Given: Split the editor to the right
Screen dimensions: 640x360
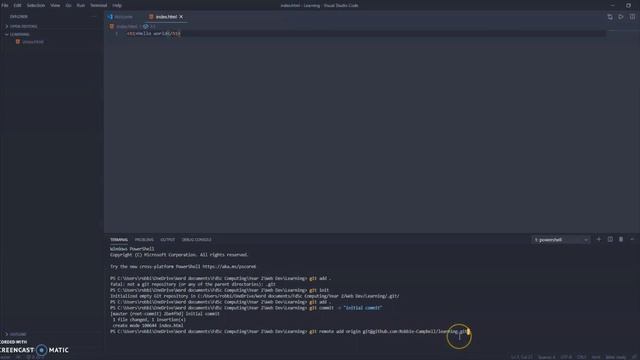Looking at the screenshot, I should [x=632, y=17].
